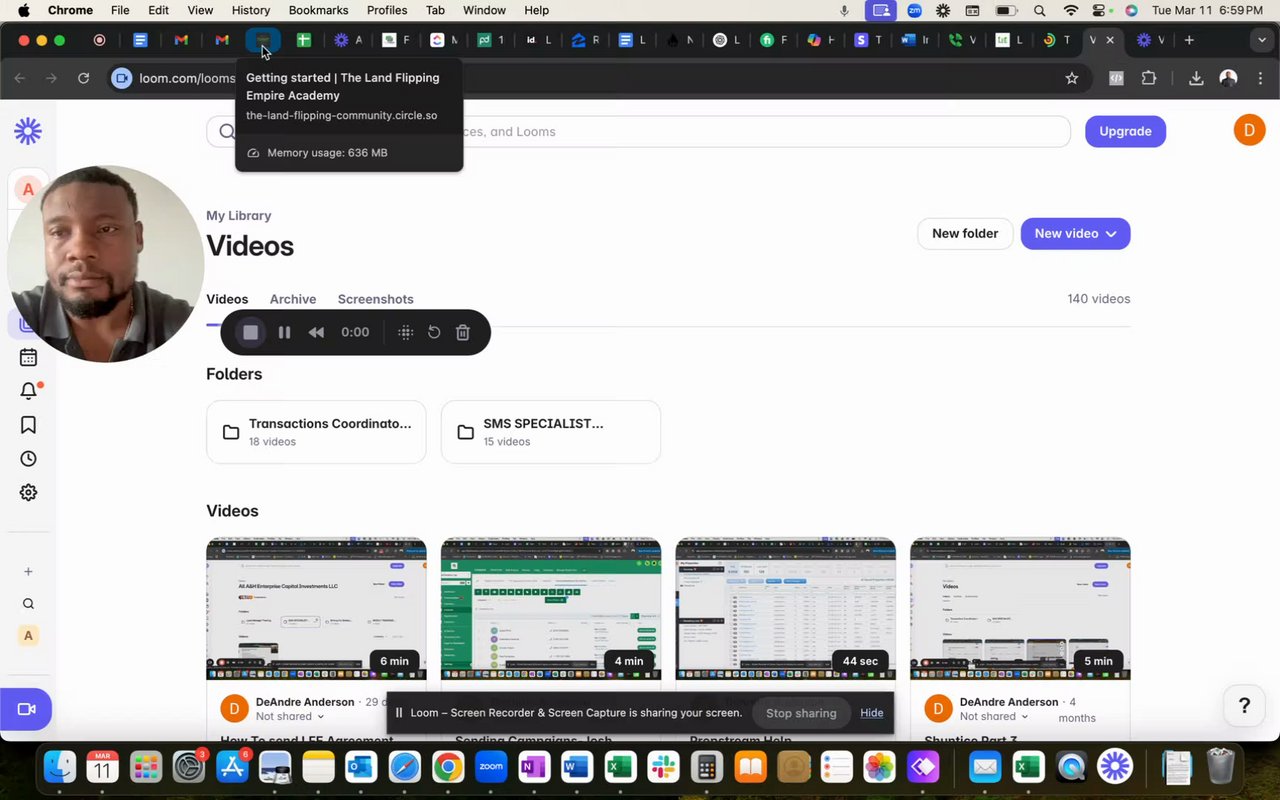This screenshot has width=1280, height=800.
Task: Open the File menu in the menu bar
Action: click(120, 10)
